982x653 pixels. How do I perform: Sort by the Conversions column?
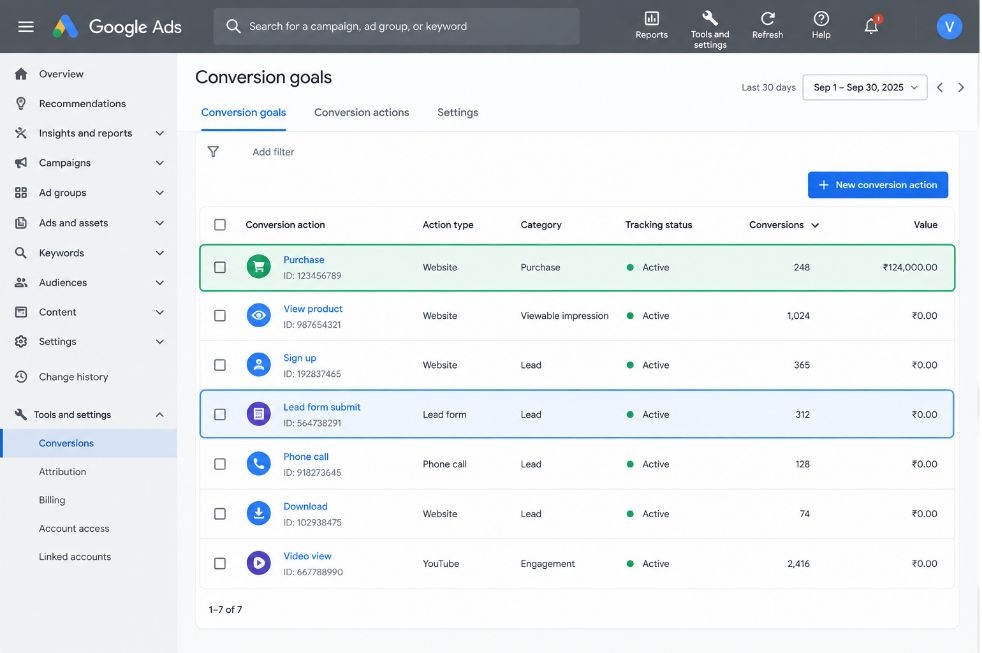tap(783, 225)
